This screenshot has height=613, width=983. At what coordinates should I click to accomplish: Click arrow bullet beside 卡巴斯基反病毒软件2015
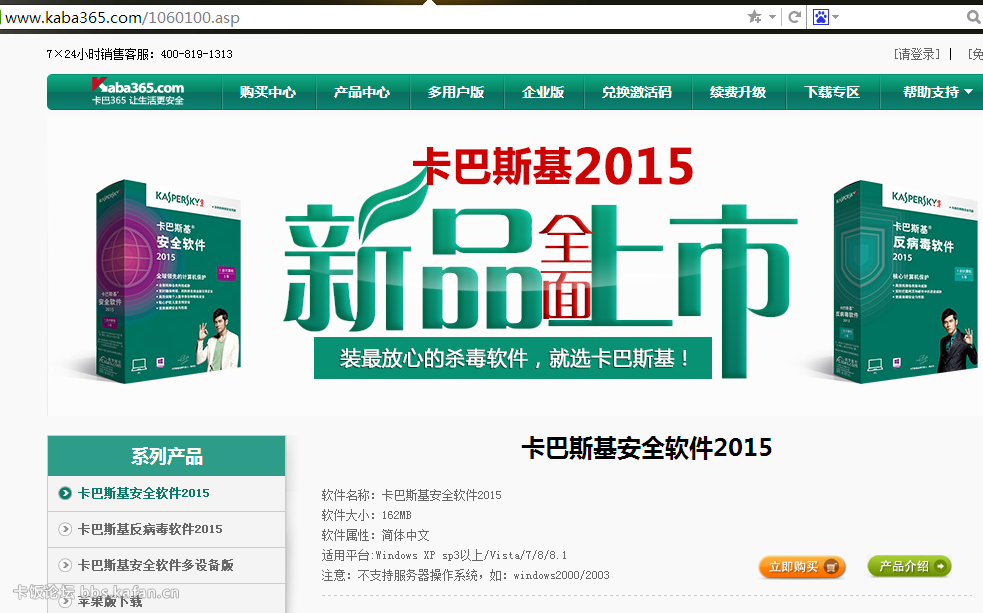tap(65, 529)
